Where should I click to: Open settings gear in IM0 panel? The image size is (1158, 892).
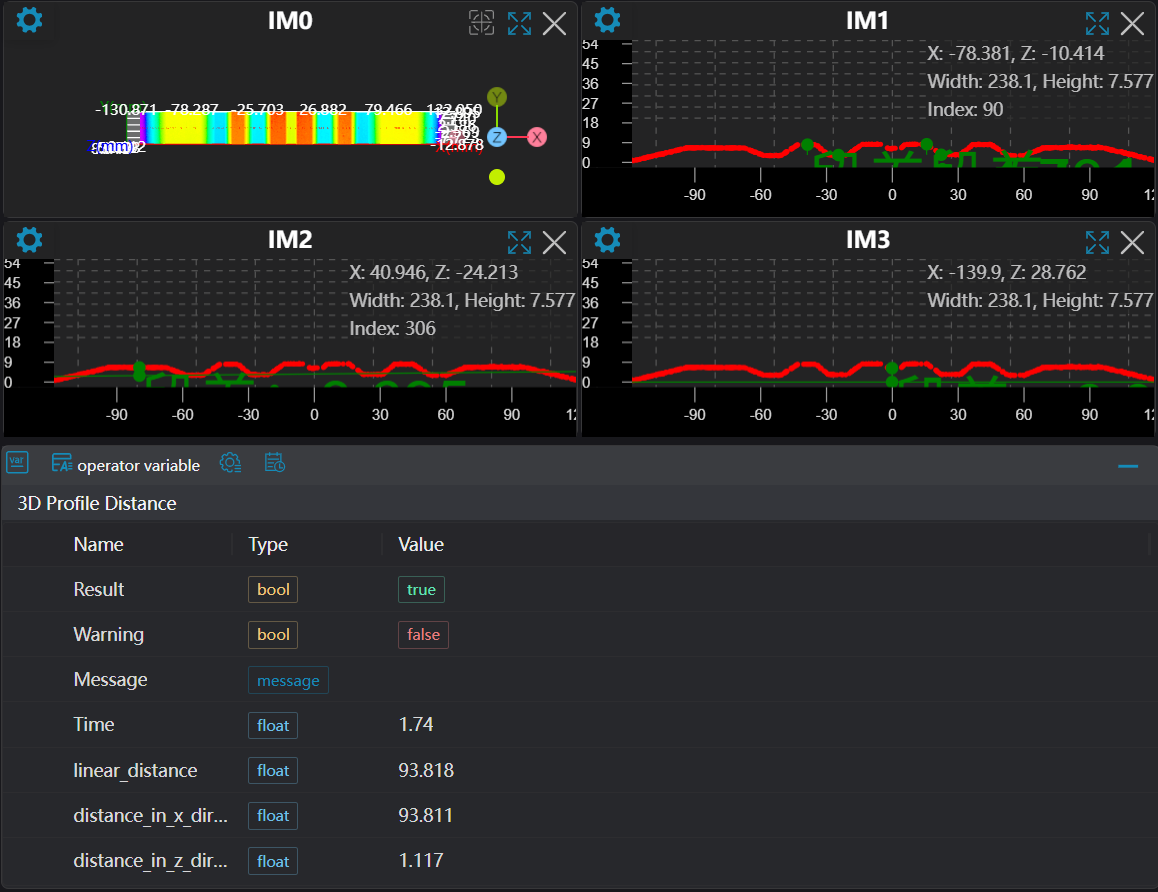(30, 20)
